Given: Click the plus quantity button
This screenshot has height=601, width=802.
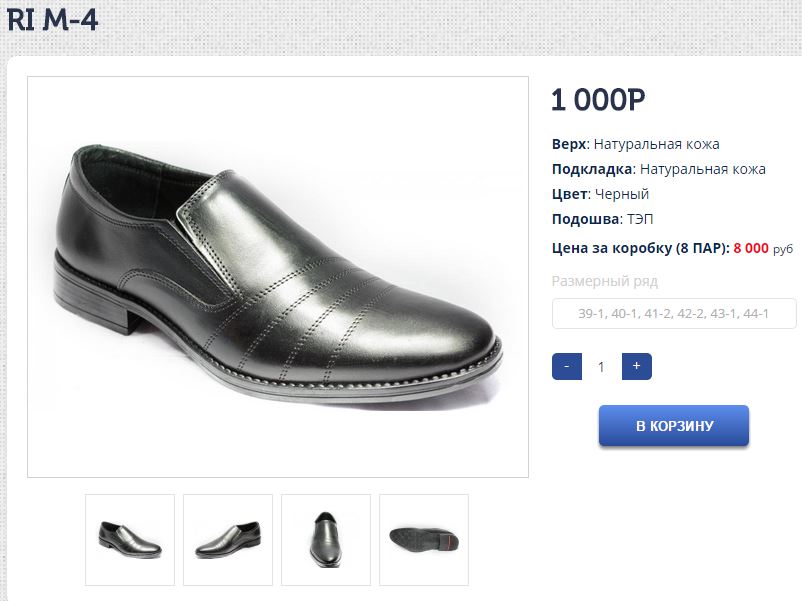Looking at the screenshot, I should coord(636,366).
